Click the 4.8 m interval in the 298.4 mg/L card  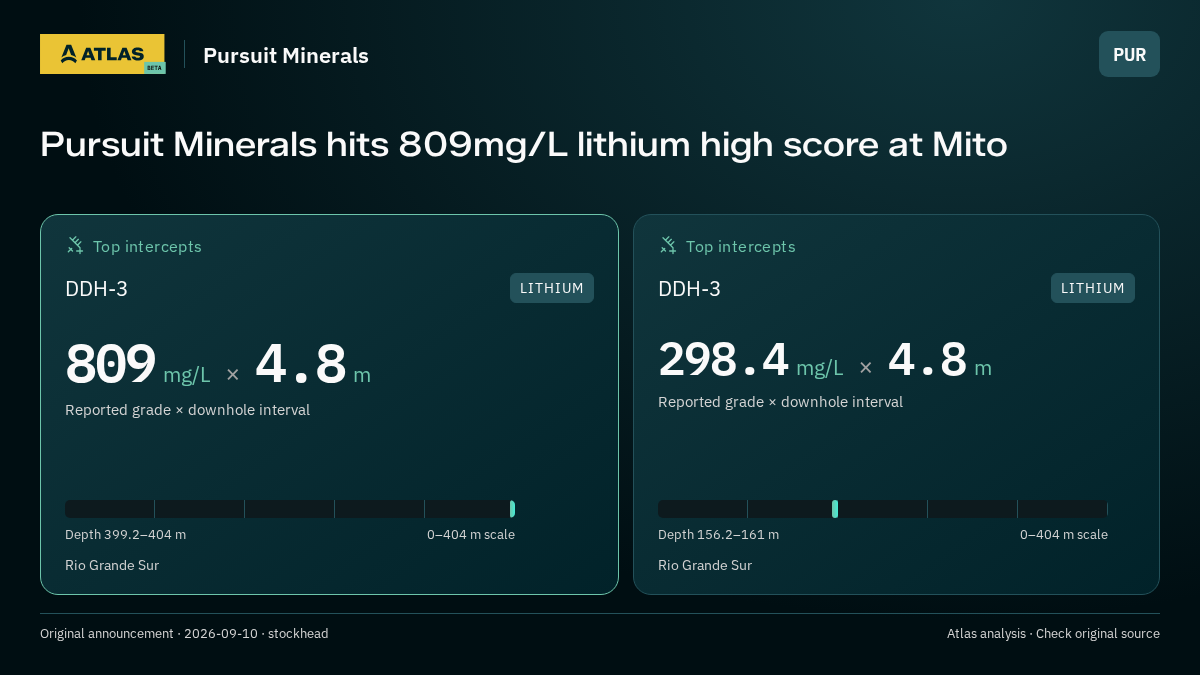(939, 359)
